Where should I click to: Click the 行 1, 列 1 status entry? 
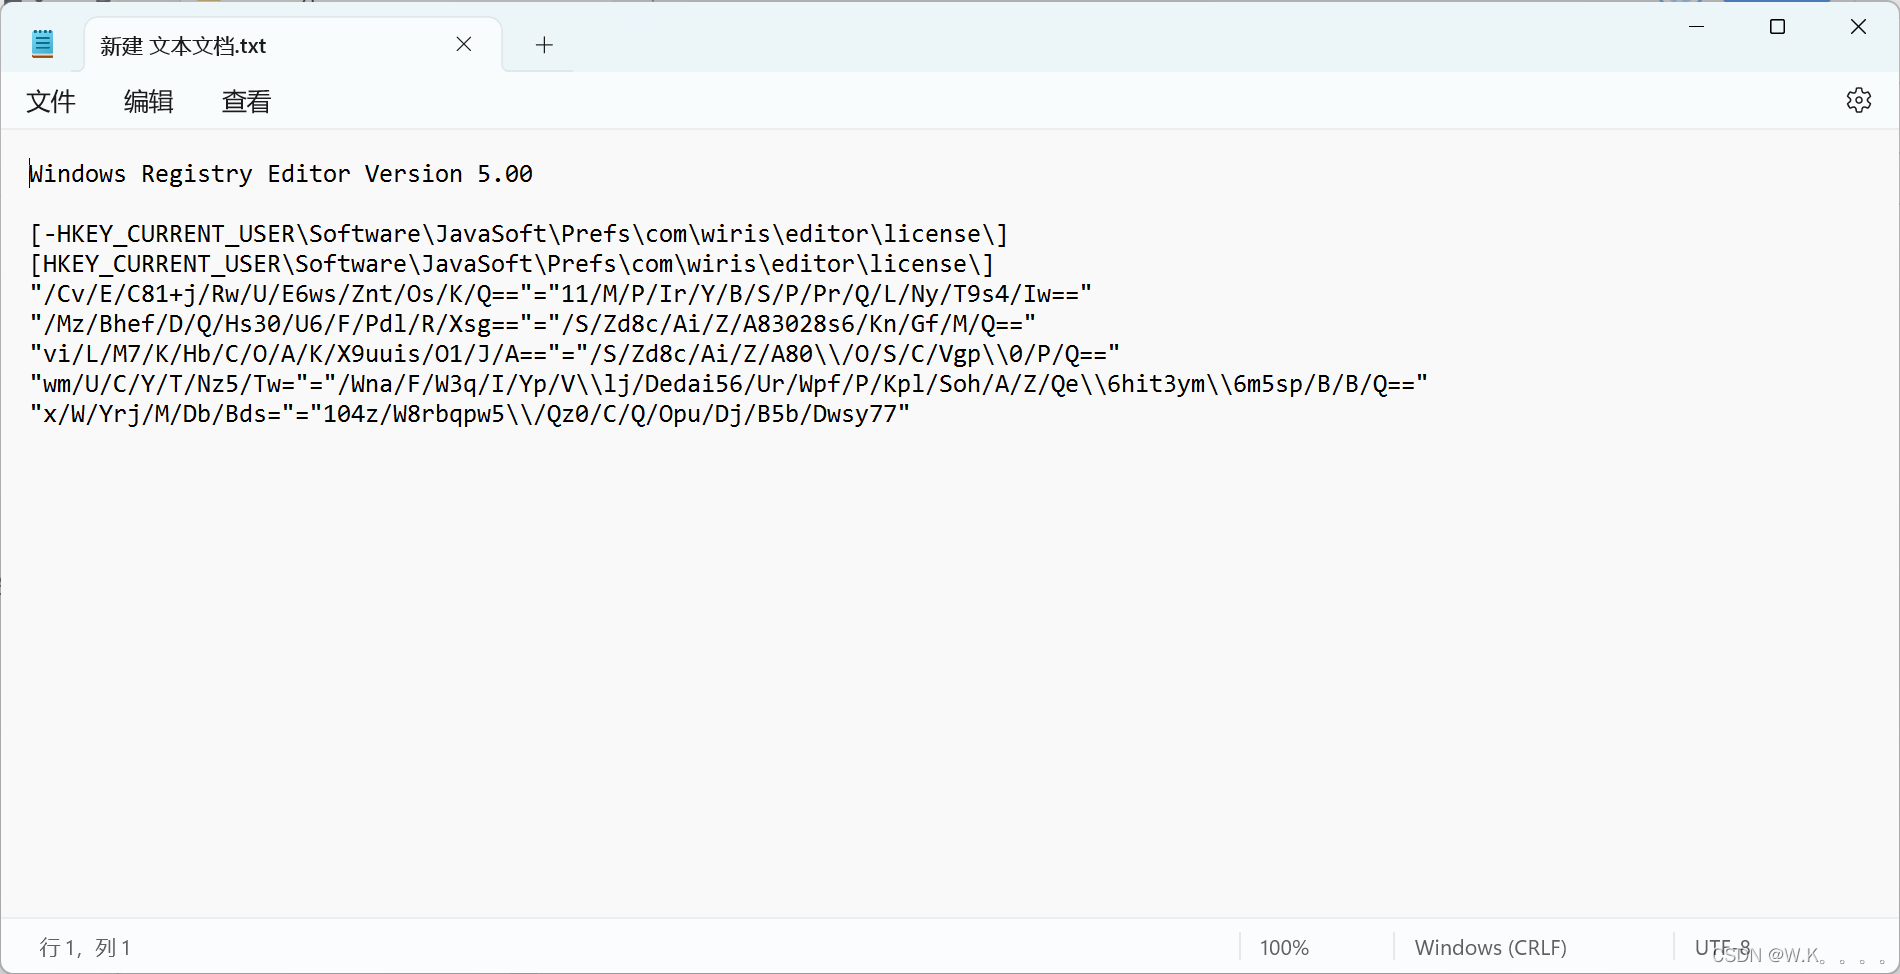[x=85, y=947]
